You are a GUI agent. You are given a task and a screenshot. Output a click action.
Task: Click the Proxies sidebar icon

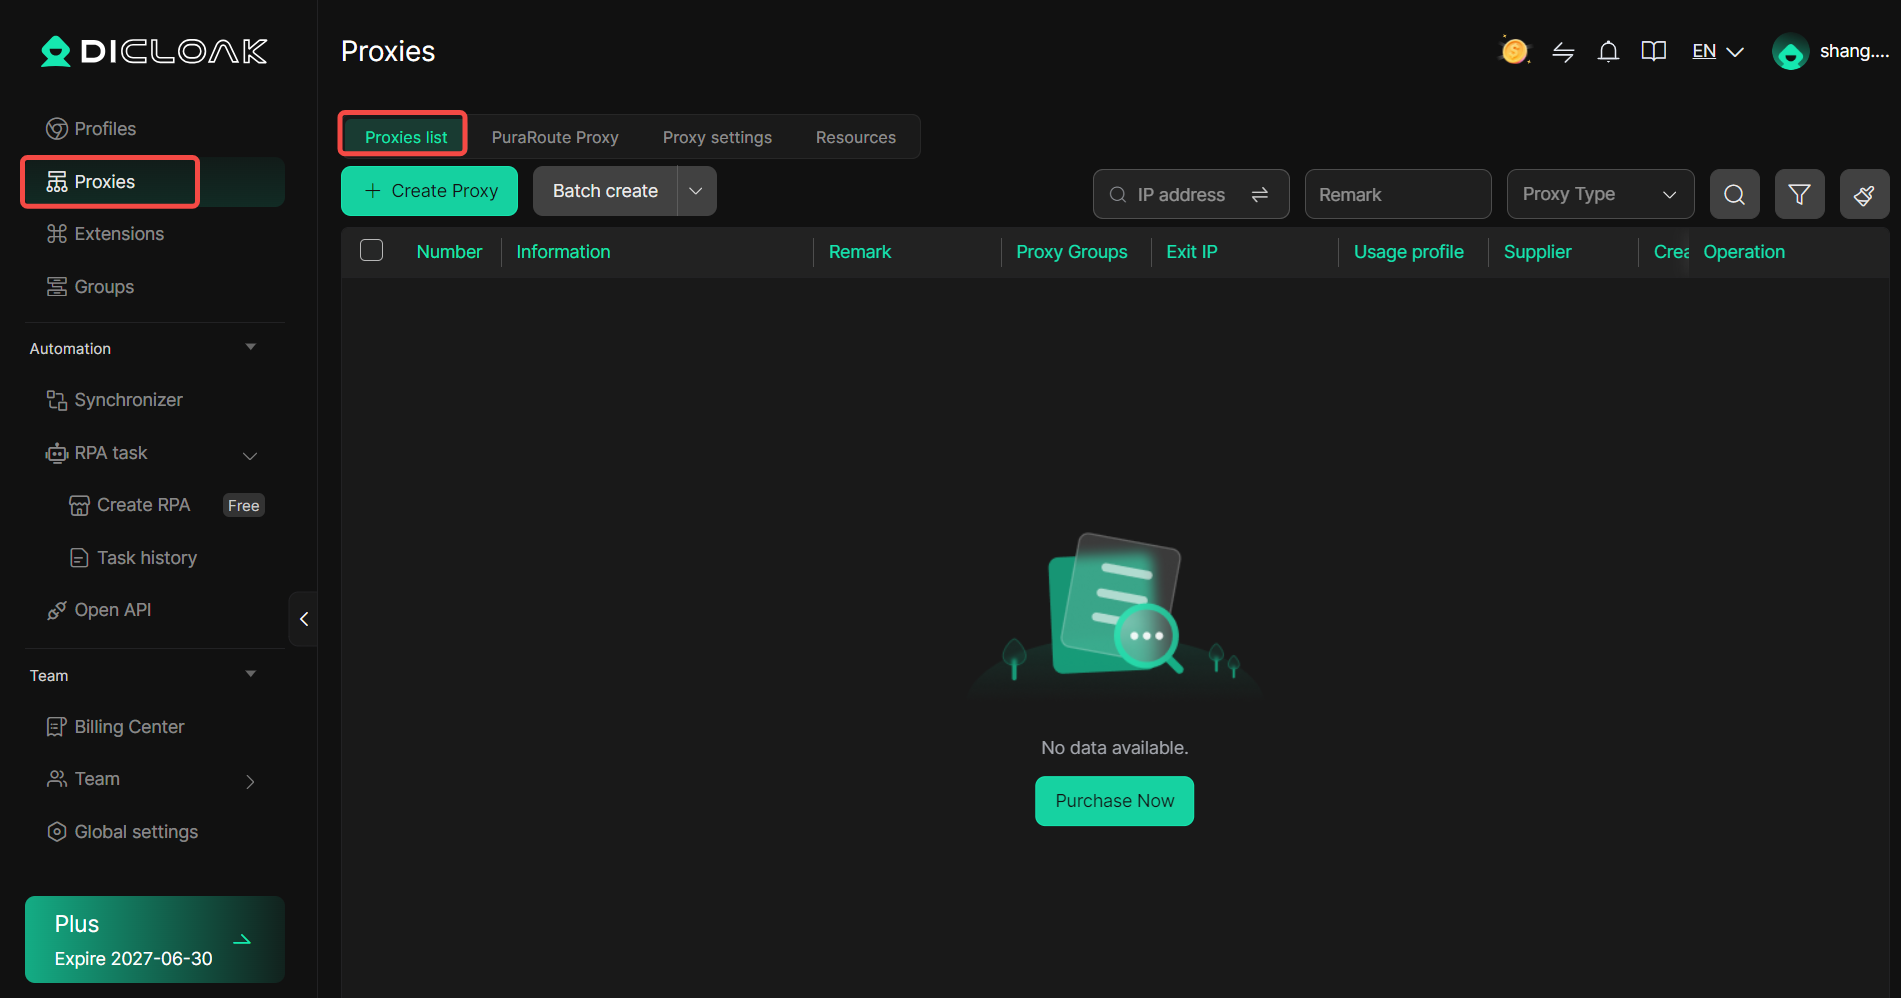57,182
